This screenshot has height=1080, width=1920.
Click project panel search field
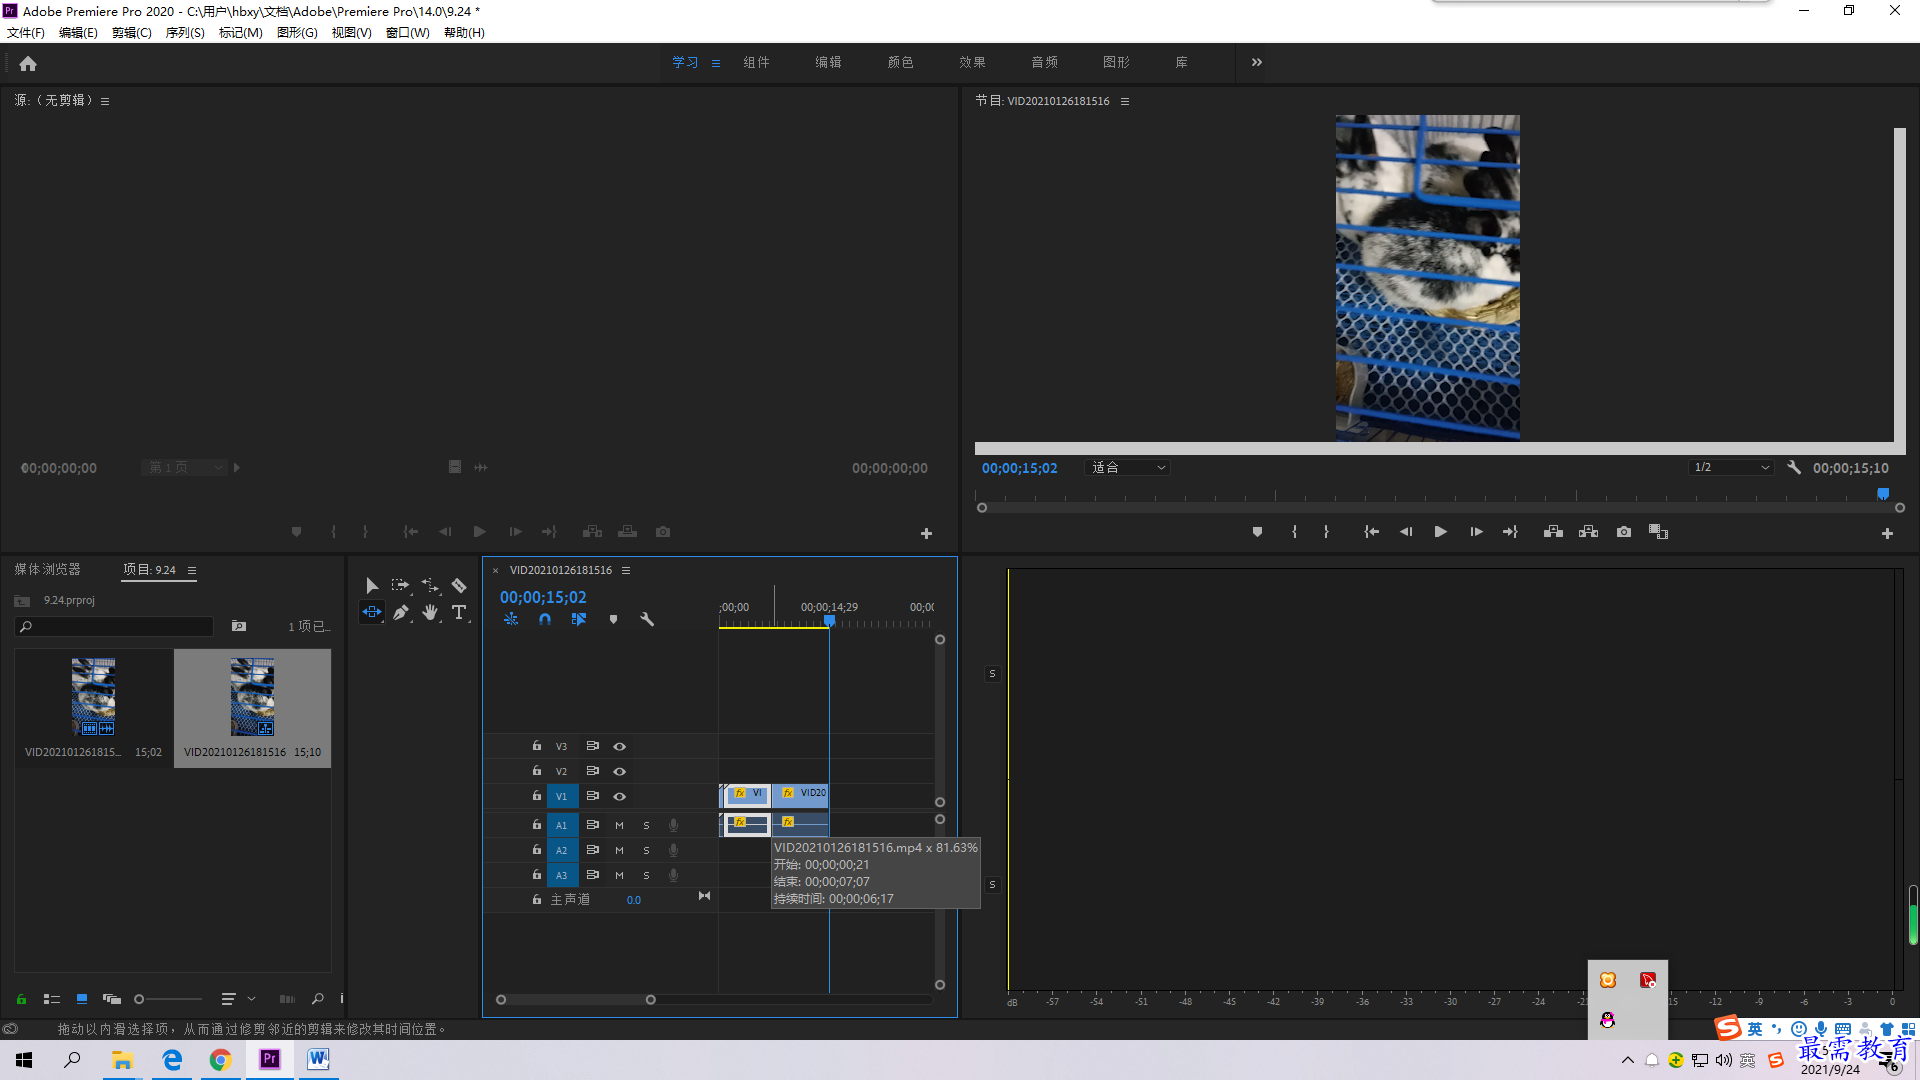click(114, 626)
